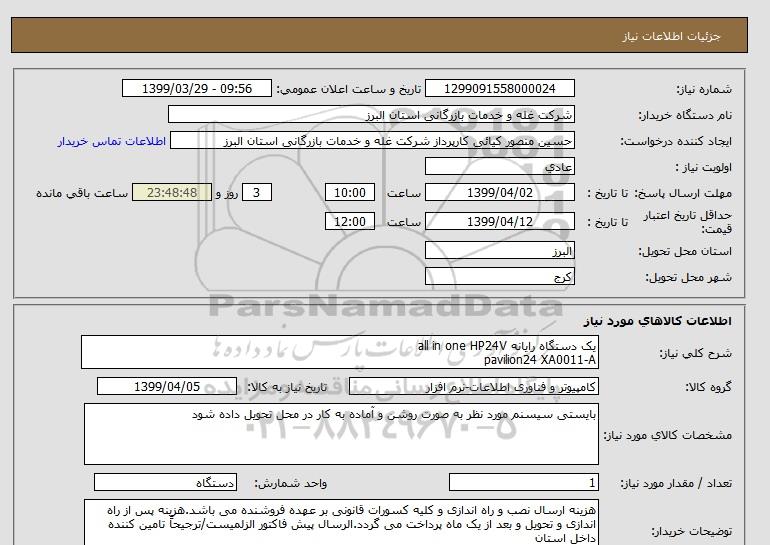Click the label 'شهر محل تحویل:'
The image size is (770, 545).
pos(688,277)
